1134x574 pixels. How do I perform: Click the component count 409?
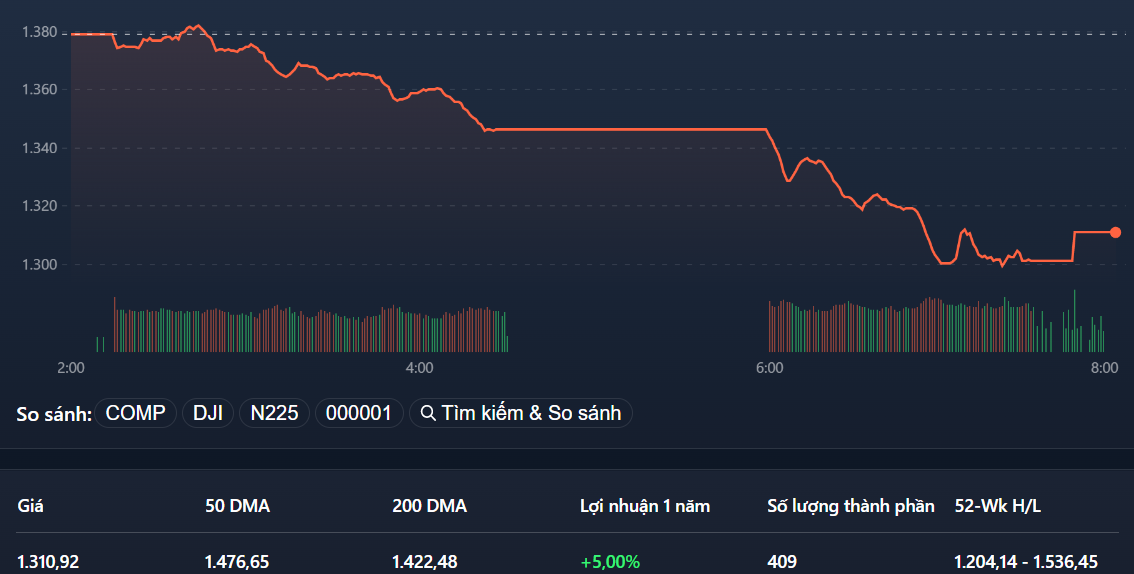[782, 562]
